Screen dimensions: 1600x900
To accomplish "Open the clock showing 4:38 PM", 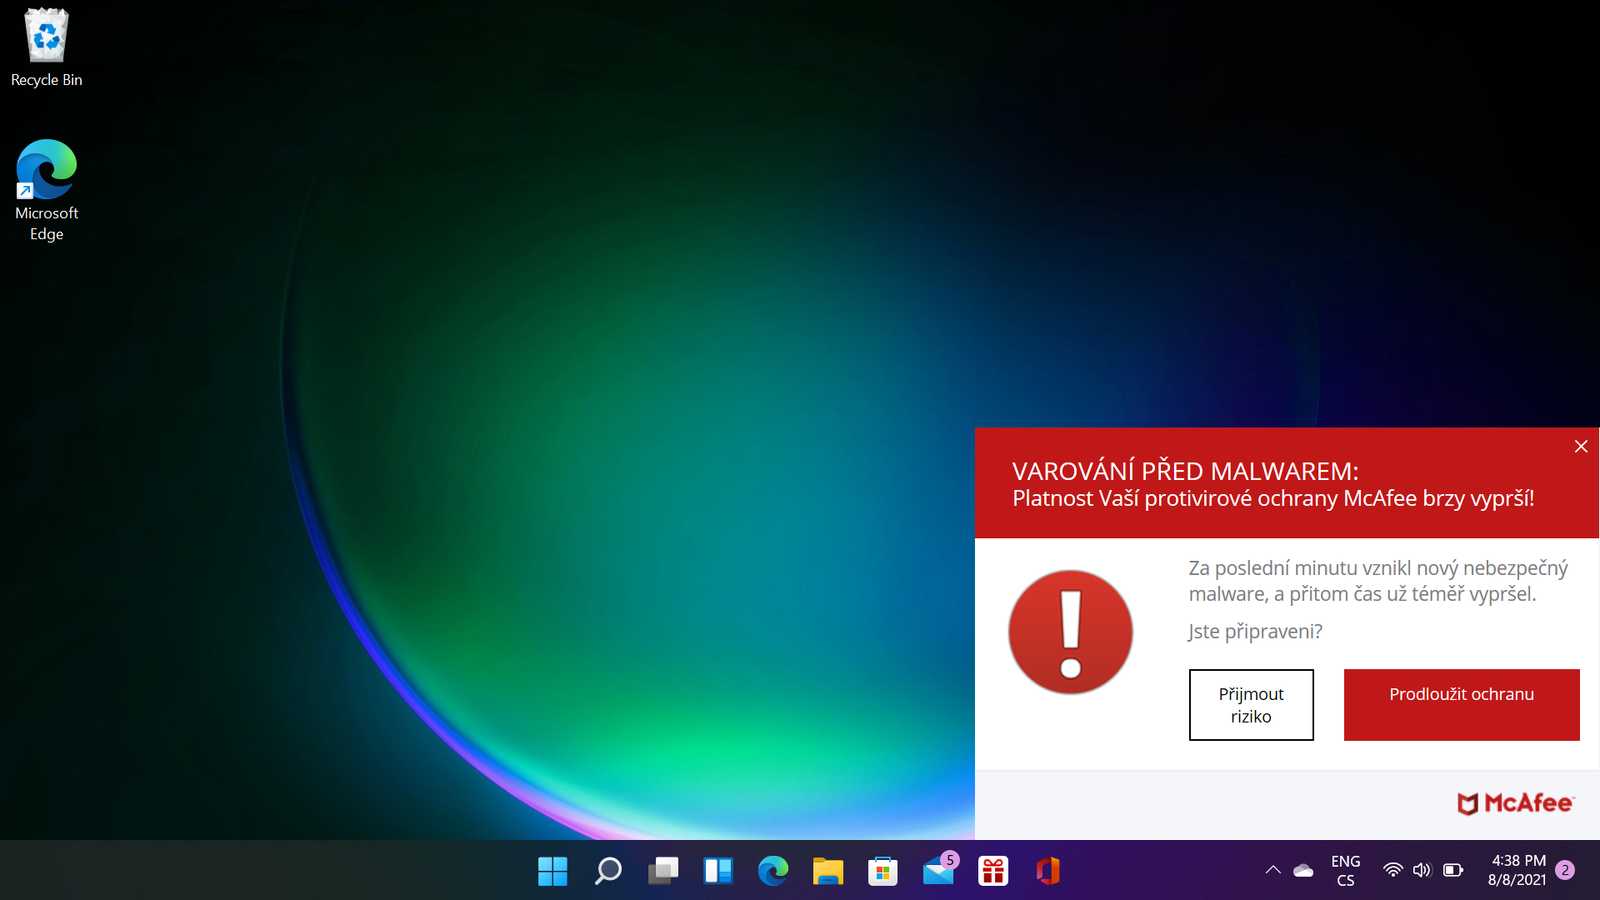I will [1518, 870].
